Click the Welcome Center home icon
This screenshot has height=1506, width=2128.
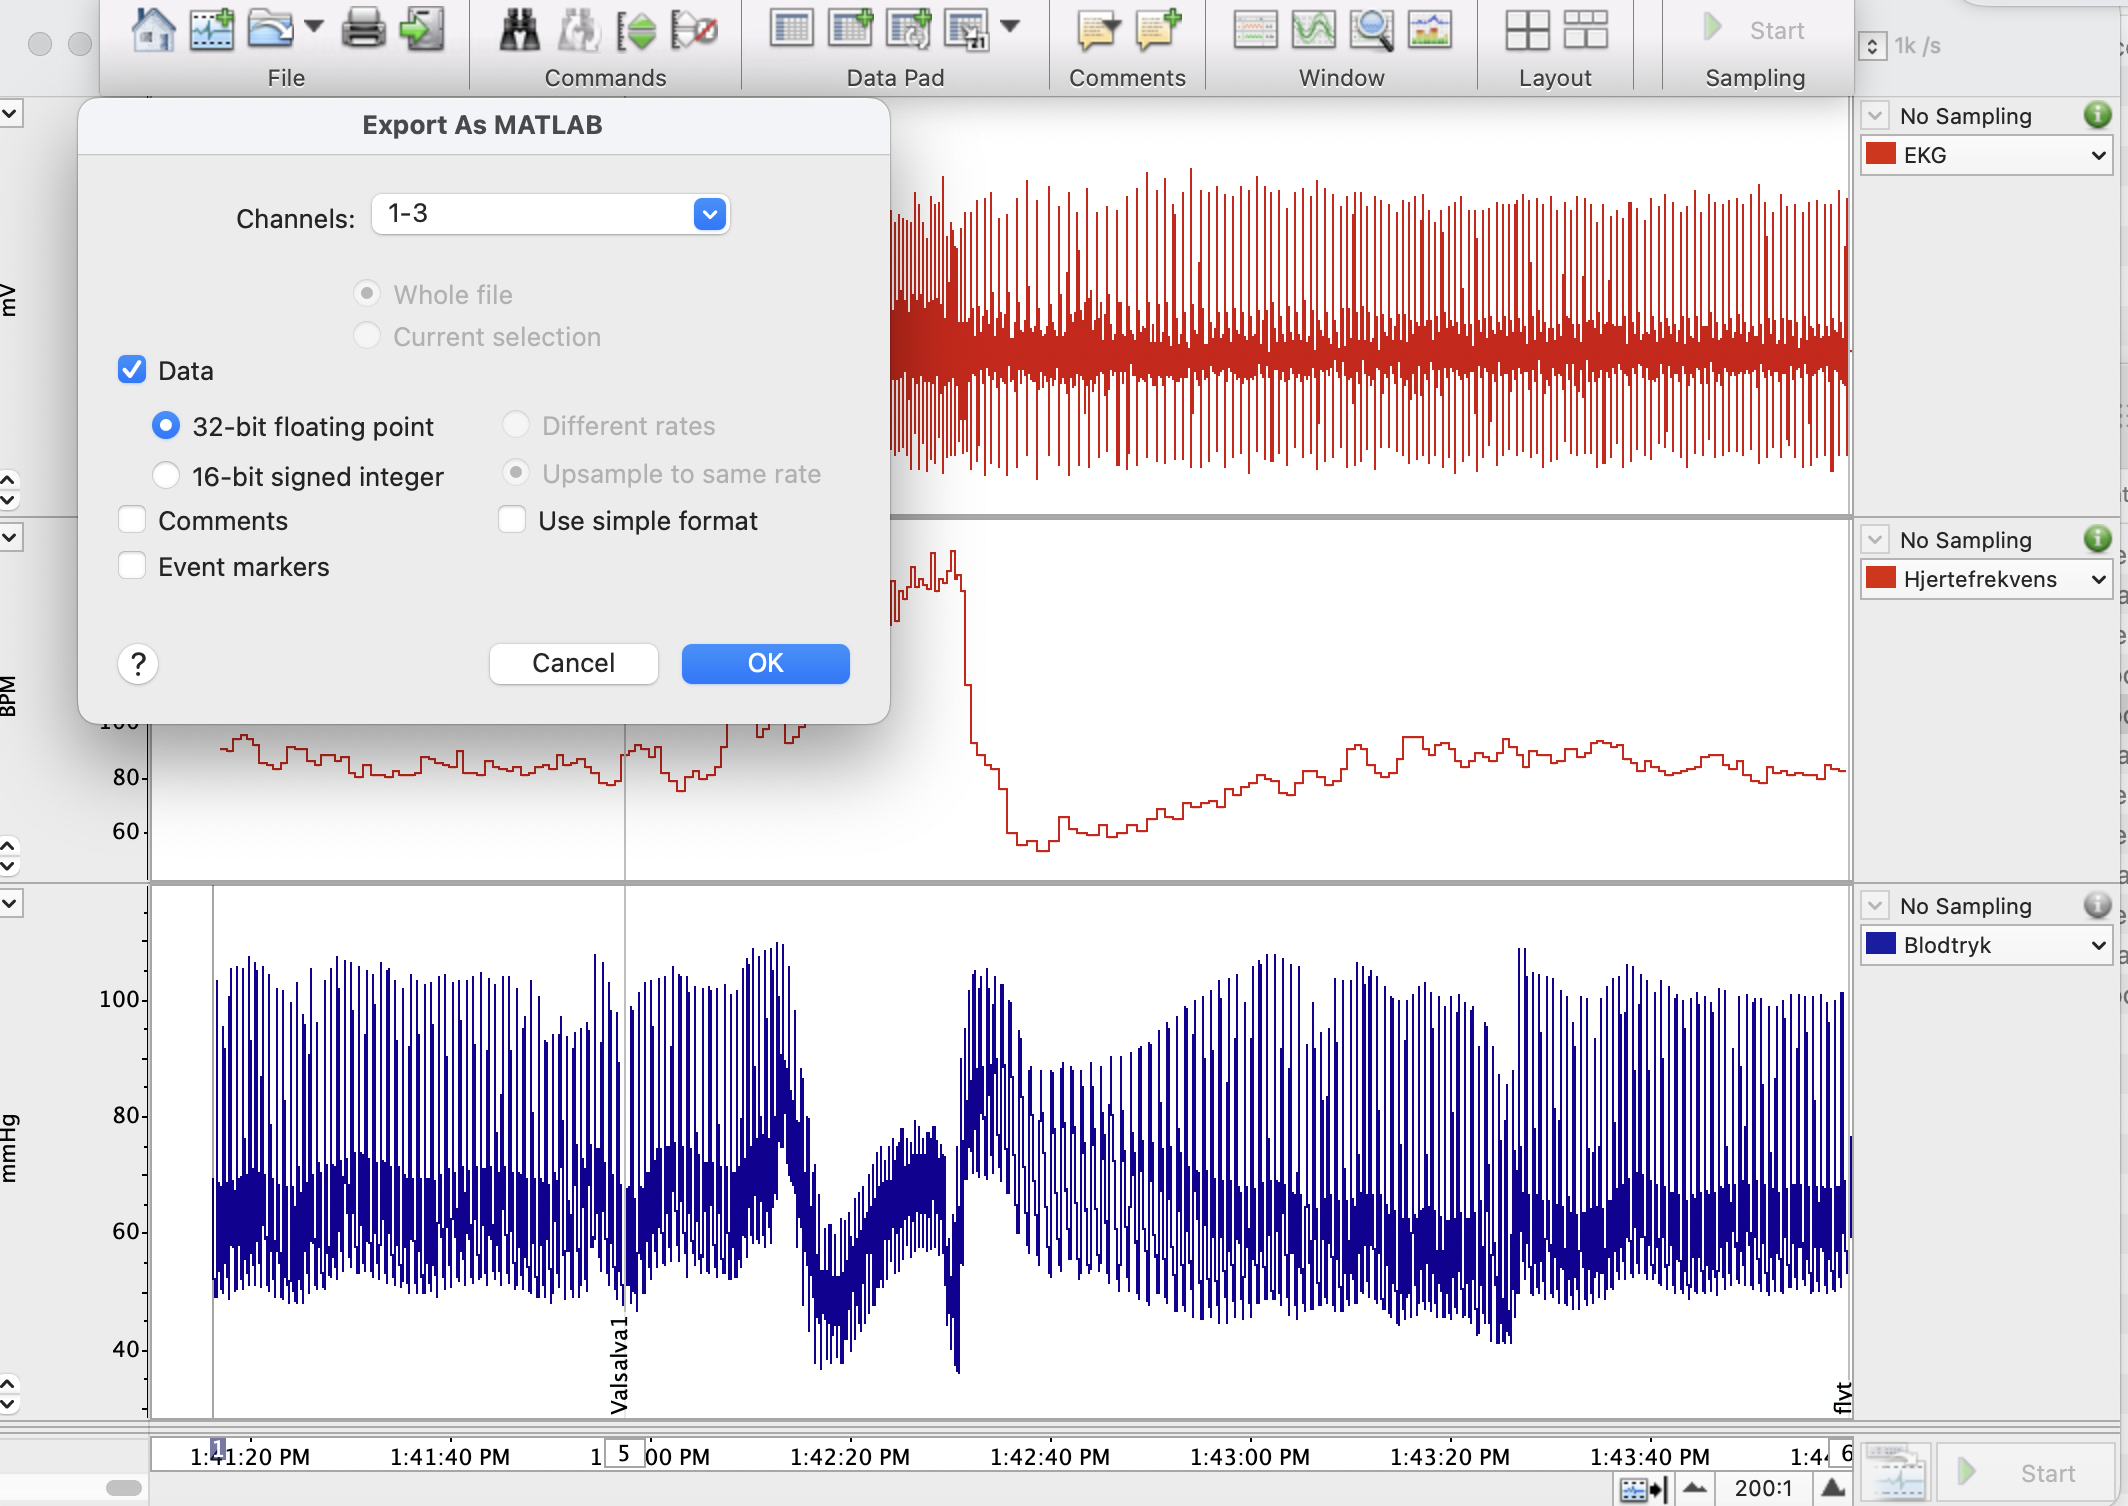153,29
